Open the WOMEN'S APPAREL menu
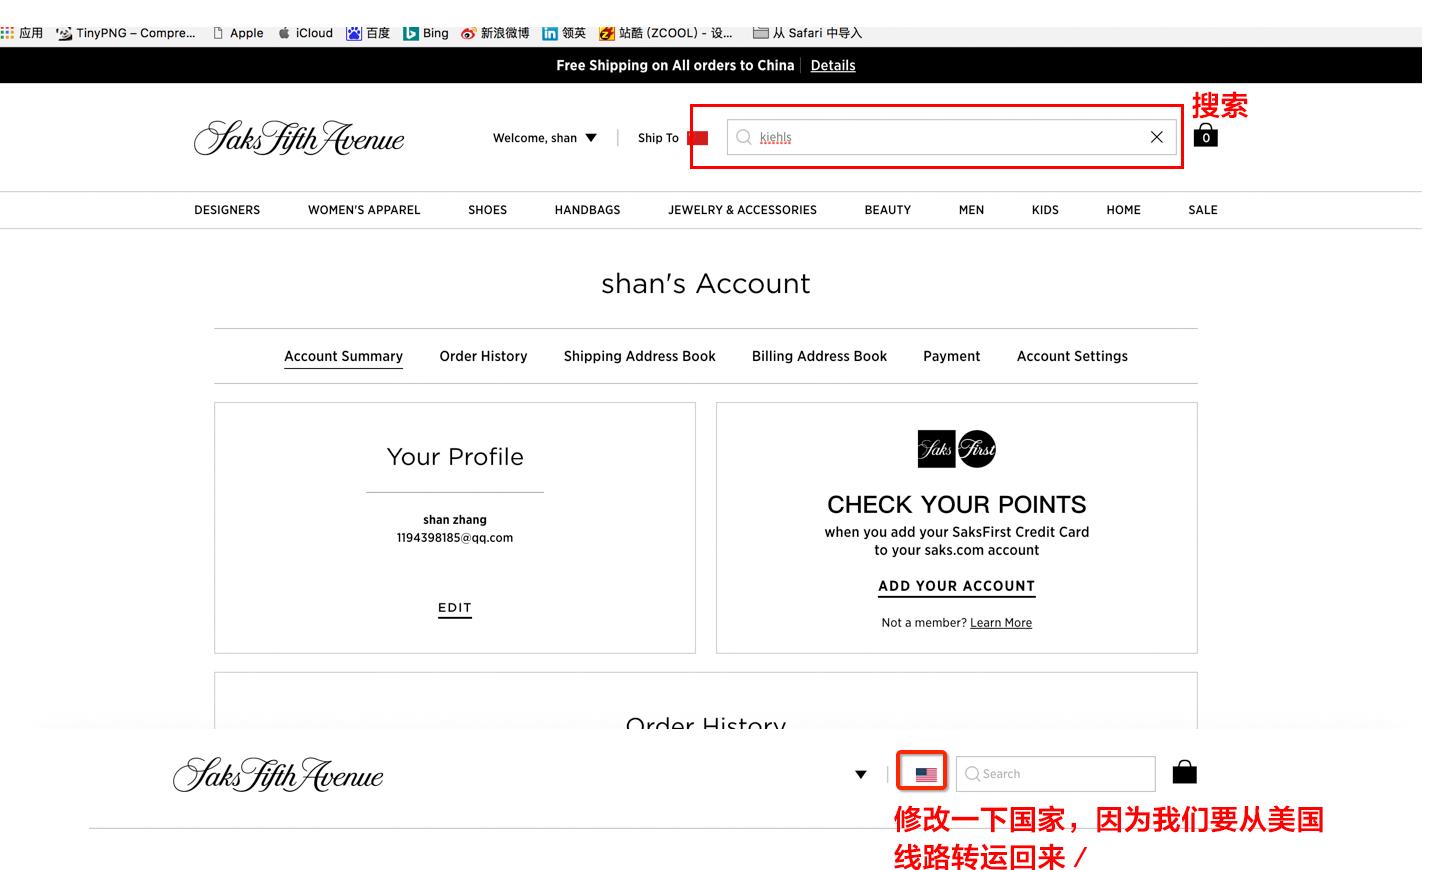 click(364, 210)
